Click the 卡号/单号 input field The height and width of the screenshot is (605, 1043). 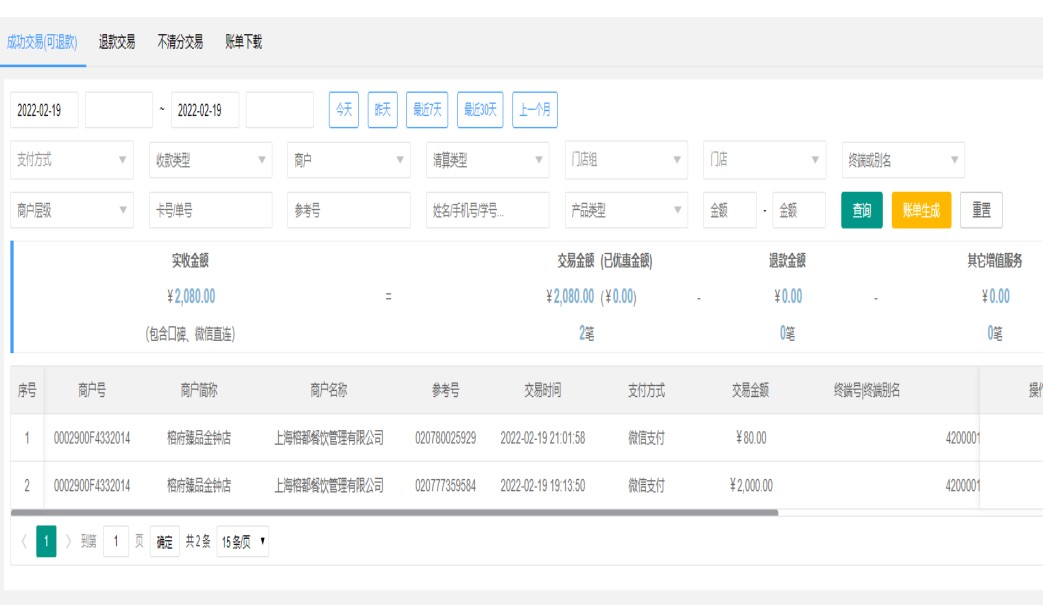point(210,211)
